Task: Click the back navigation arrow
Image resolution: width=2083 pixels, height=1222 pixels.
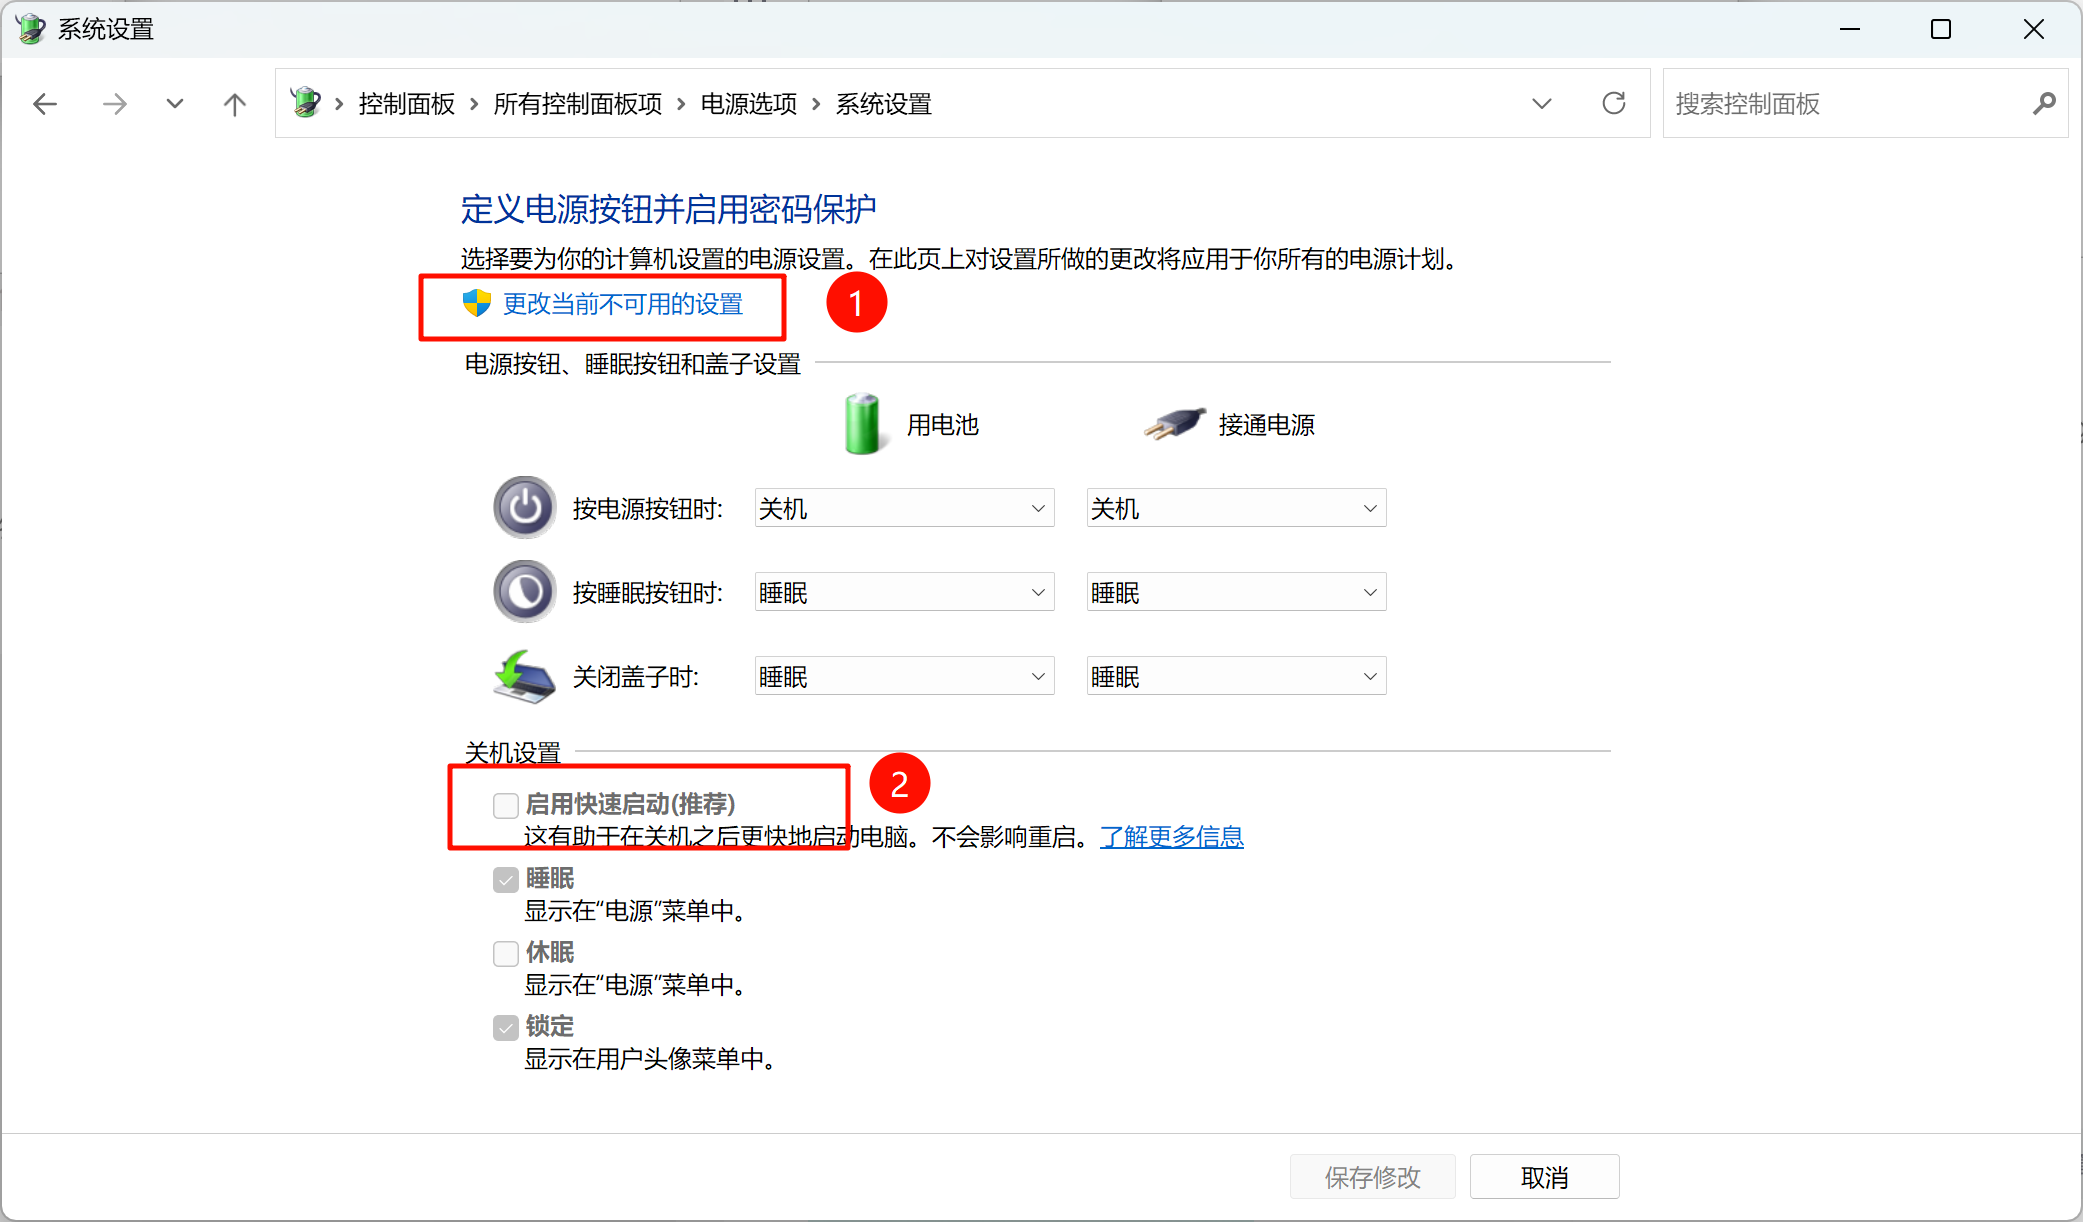Action: click(x=45, y=104)
